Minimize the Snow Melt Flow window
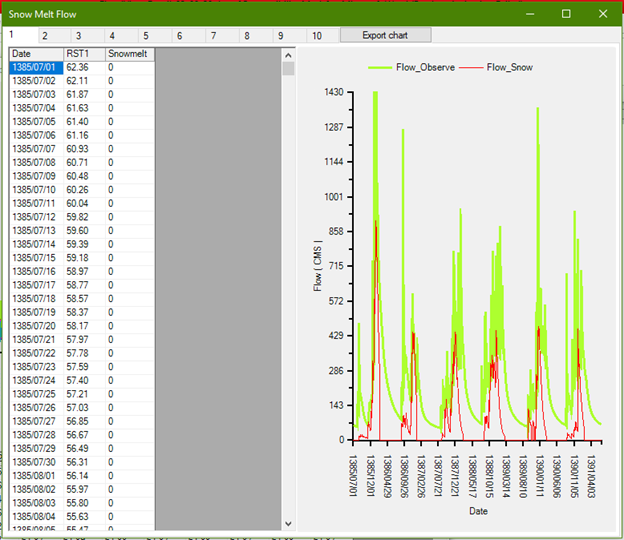Viewport: 624px width, 540px height. [x=529, y=14]
